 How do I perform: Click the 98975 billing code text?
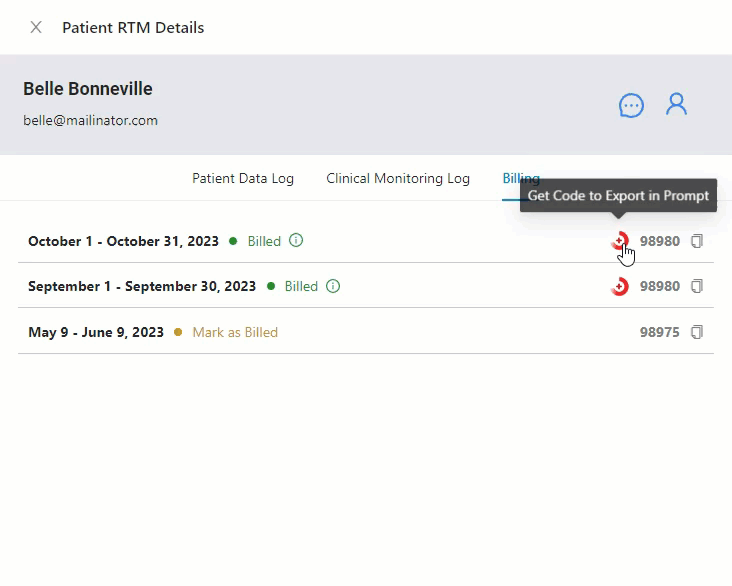659,332
